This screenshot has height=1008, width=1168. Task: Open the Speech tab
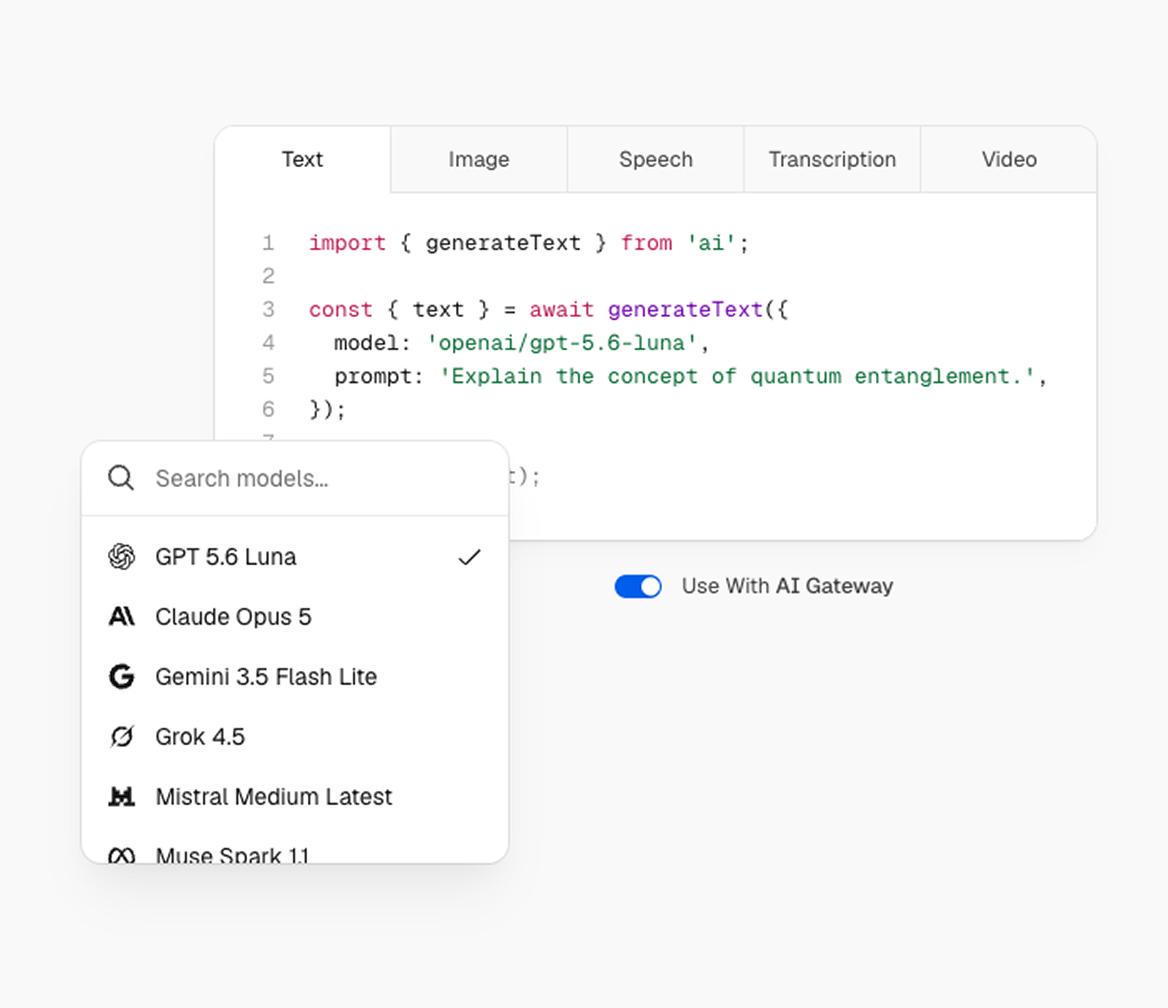pyautogui.click(x=656, y=159)
